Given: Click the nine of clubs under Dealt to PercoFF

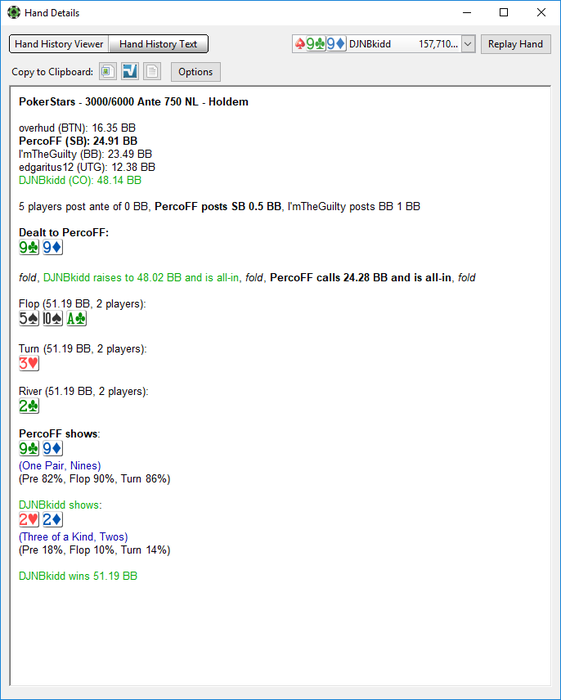Looking at the screenshot, I should pos(29,247).
